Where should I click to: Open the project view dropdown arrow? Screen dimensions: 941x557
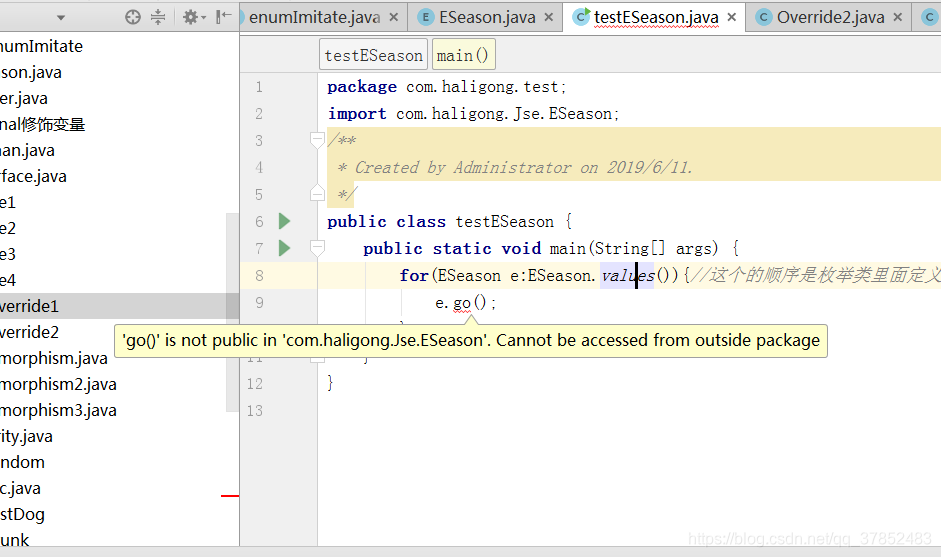(x=61, y=18)
